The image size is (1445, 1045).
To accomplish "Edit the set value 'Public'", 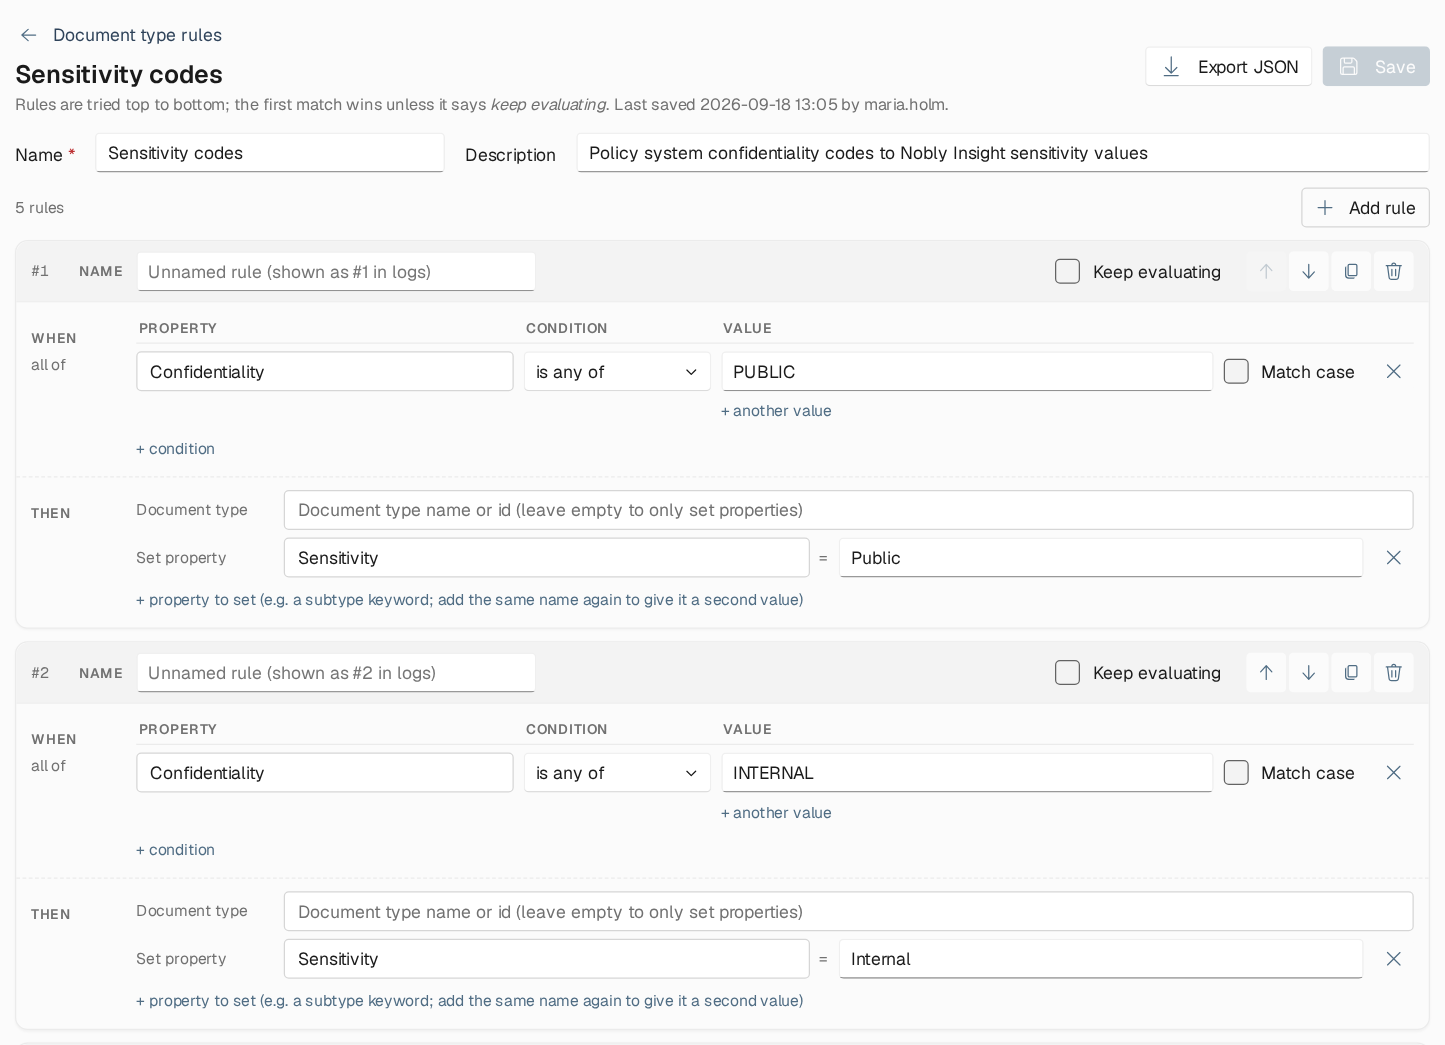I will click(1101, 558).
